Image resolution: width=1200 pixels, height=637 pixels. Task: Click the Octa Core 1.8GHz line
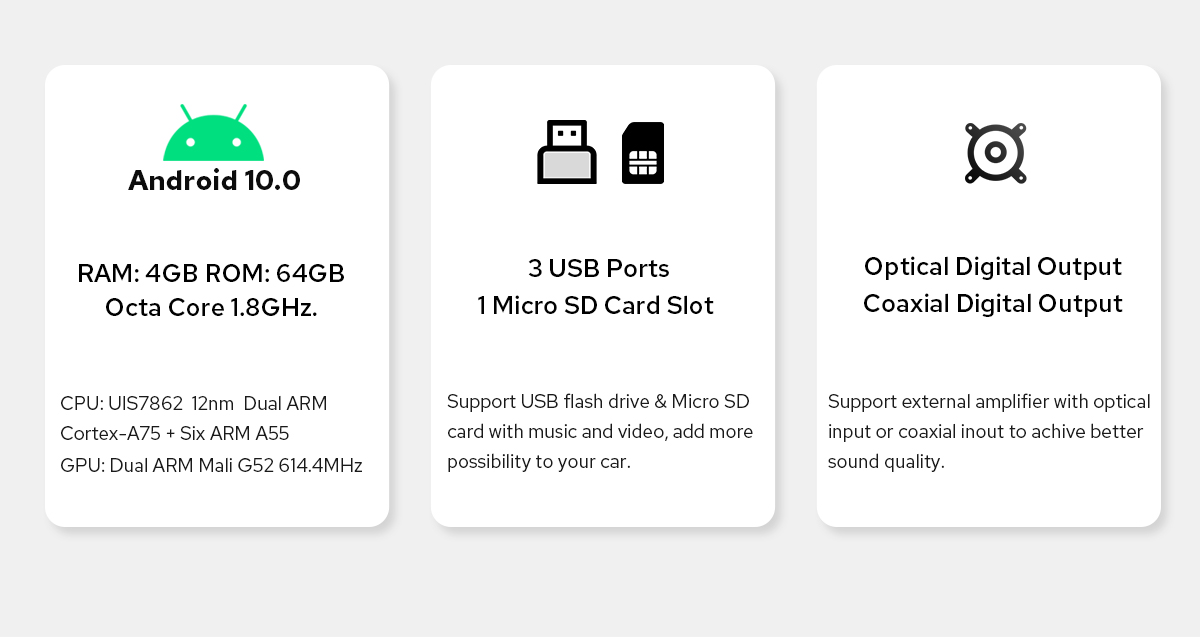[211, 308]
